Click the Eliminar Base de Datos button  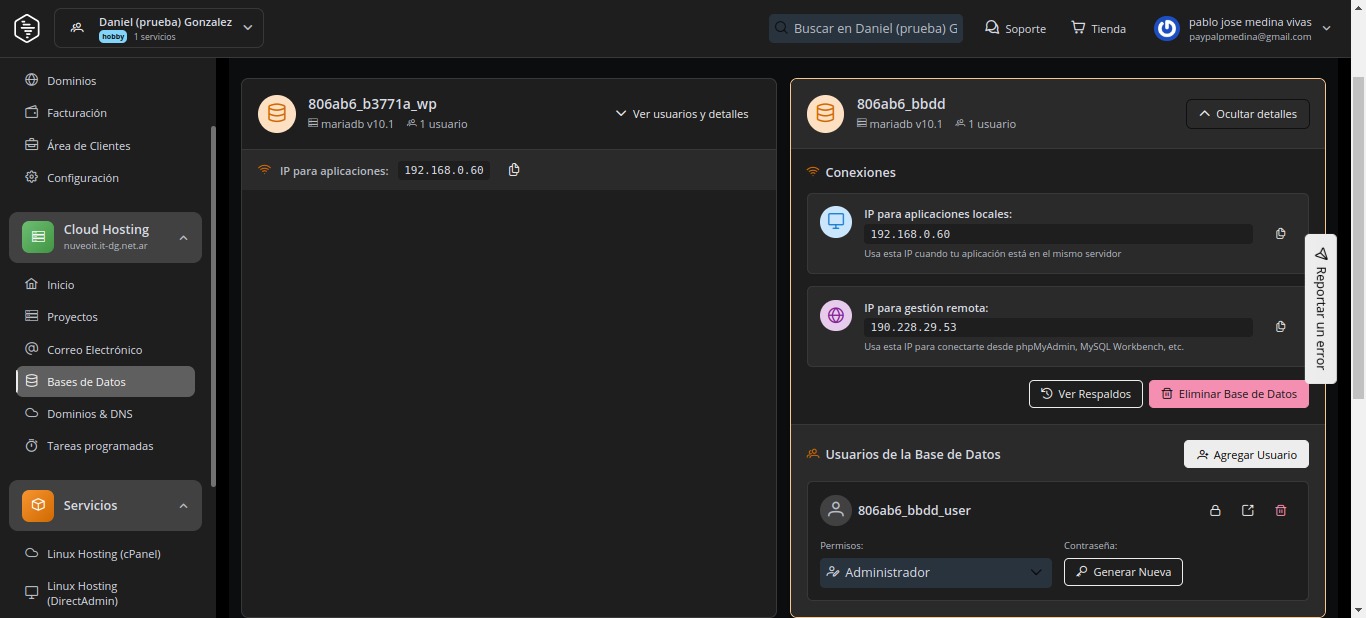tap(1228, 394)
